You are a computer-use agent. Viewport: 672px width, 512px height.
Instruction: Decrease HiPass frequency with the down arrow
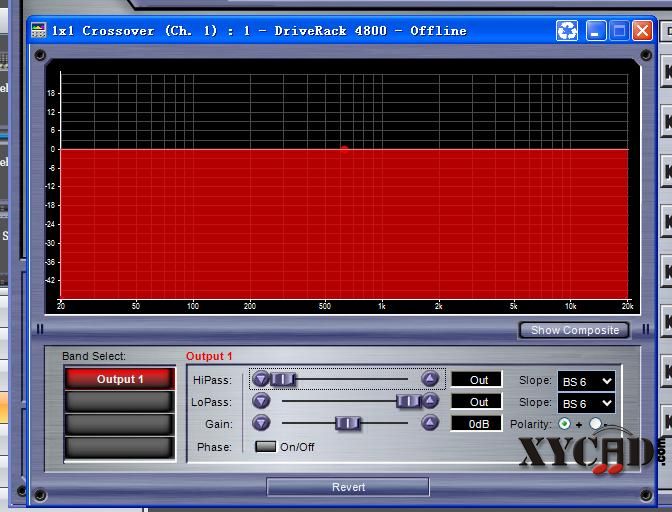coord(261,379)
